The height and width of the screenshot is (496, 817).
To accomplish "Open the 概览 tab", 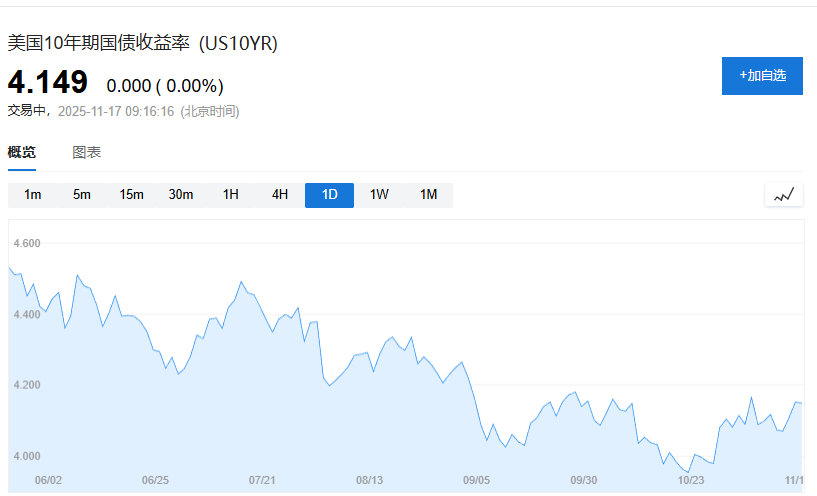I will coord(22,153).
